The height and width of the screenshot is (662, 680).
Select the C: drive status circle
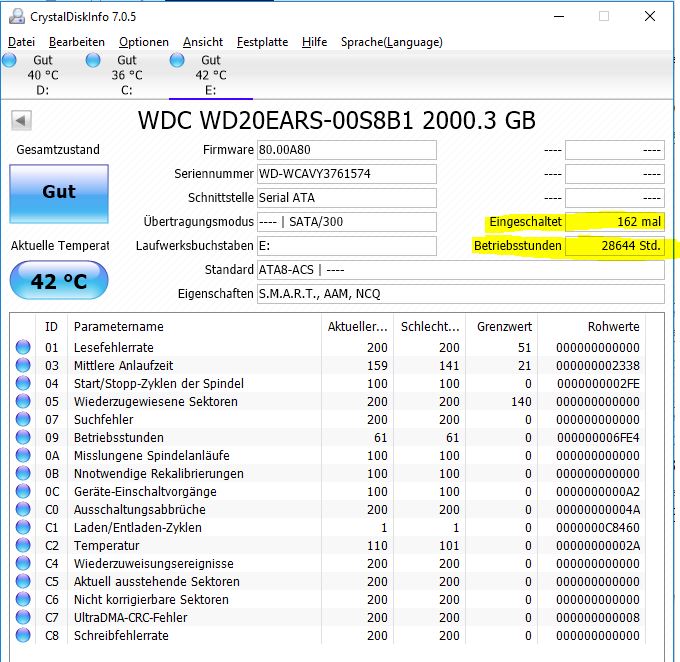[x=93, y=60]
